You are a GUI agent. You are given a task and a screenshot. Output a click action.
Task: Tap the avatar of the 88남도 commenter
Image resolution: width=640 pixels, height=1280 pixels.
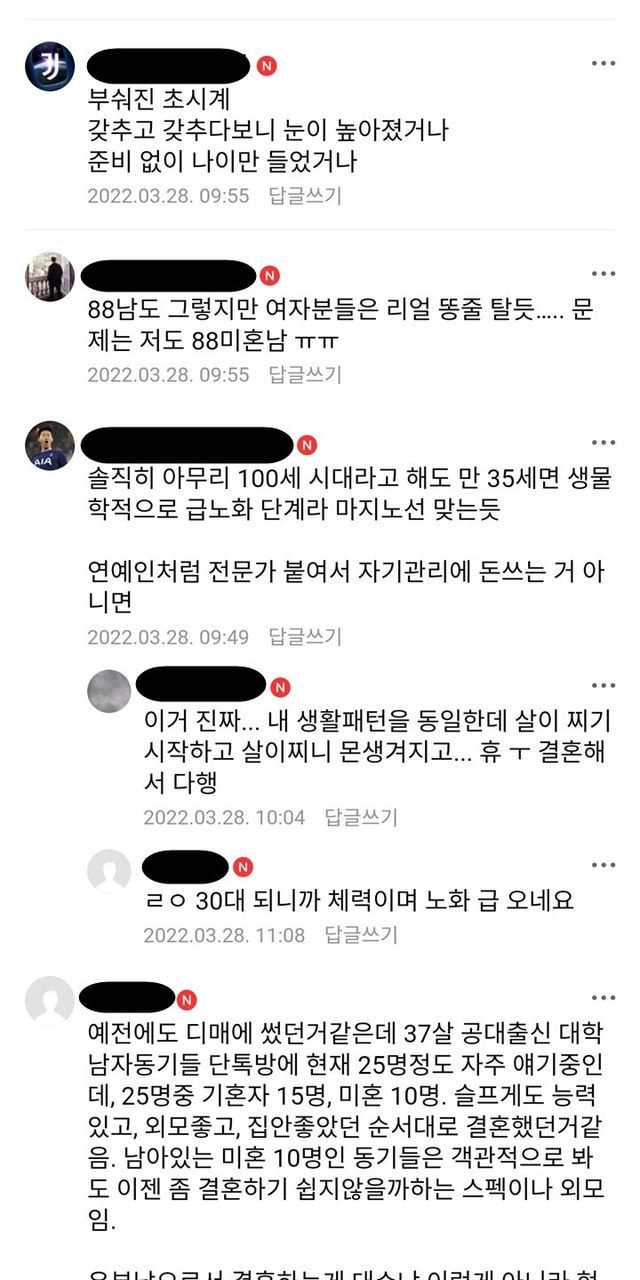[x=49, y=276]
